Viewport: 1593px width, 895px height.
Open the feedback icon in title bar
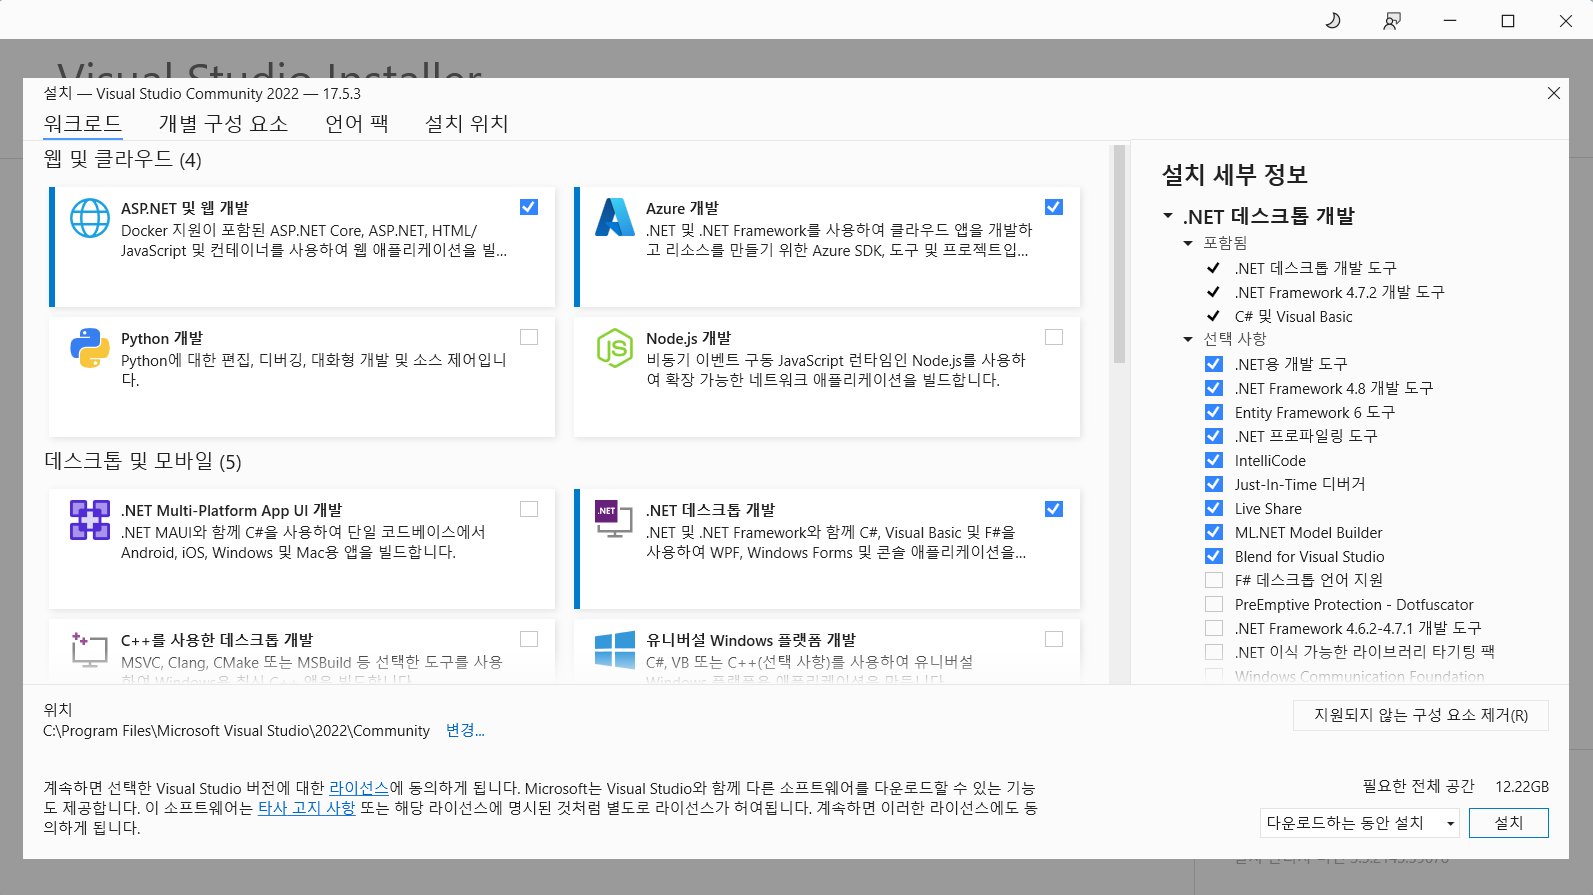pos(1391,21)
